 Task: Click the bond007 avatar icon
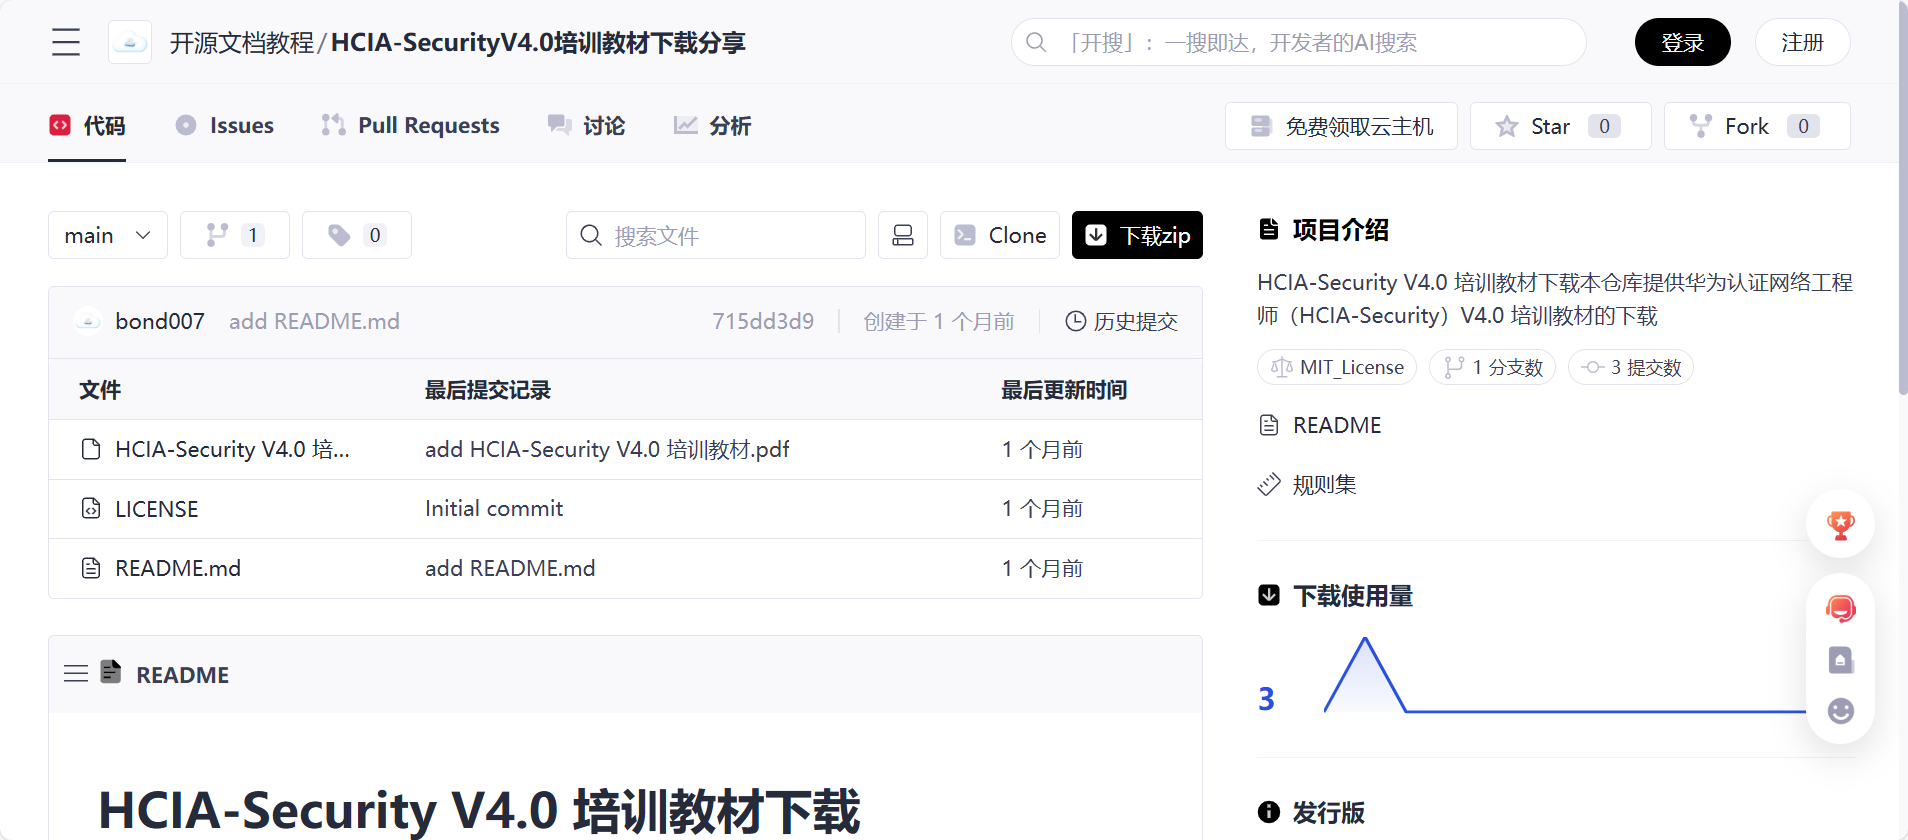click(x=88, y=321)
